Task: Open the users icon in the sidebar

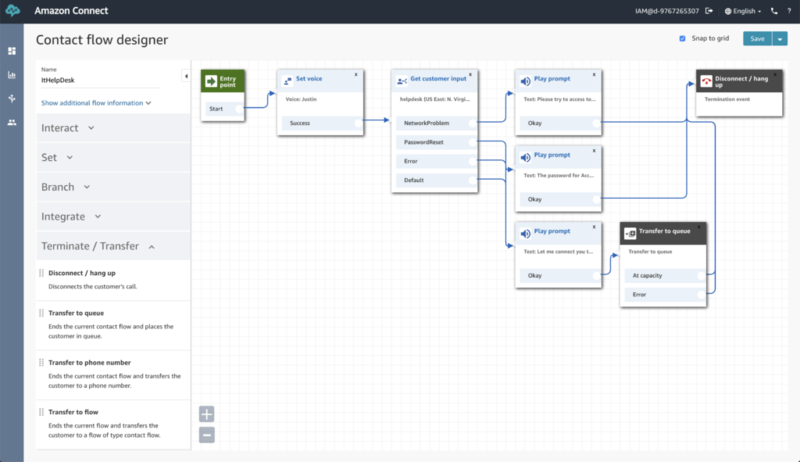Action: coord(12,122)
